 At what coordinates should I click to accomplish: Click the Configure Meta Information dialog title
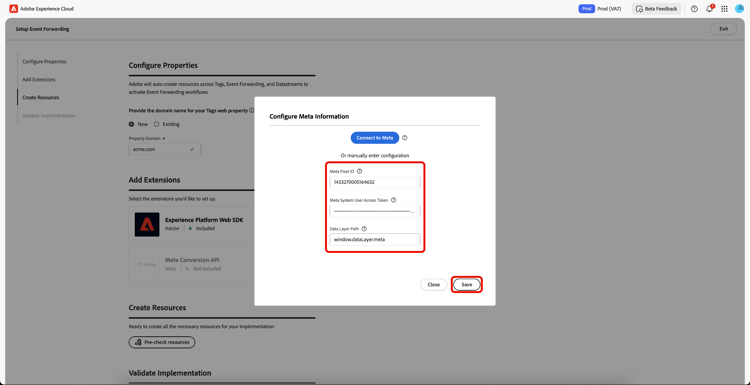pyautogui.click(x=309, y=116)
